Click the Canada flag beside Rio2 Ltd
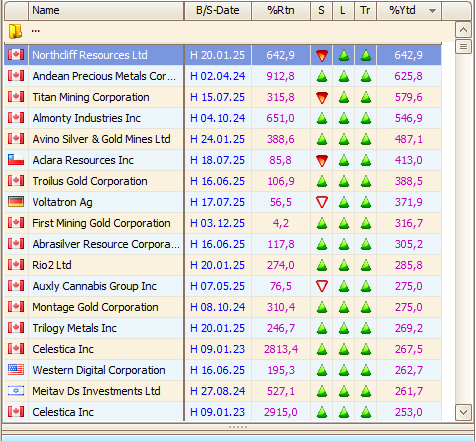The width and height of the screenshot is (476, 441). (x=16, y=265)
